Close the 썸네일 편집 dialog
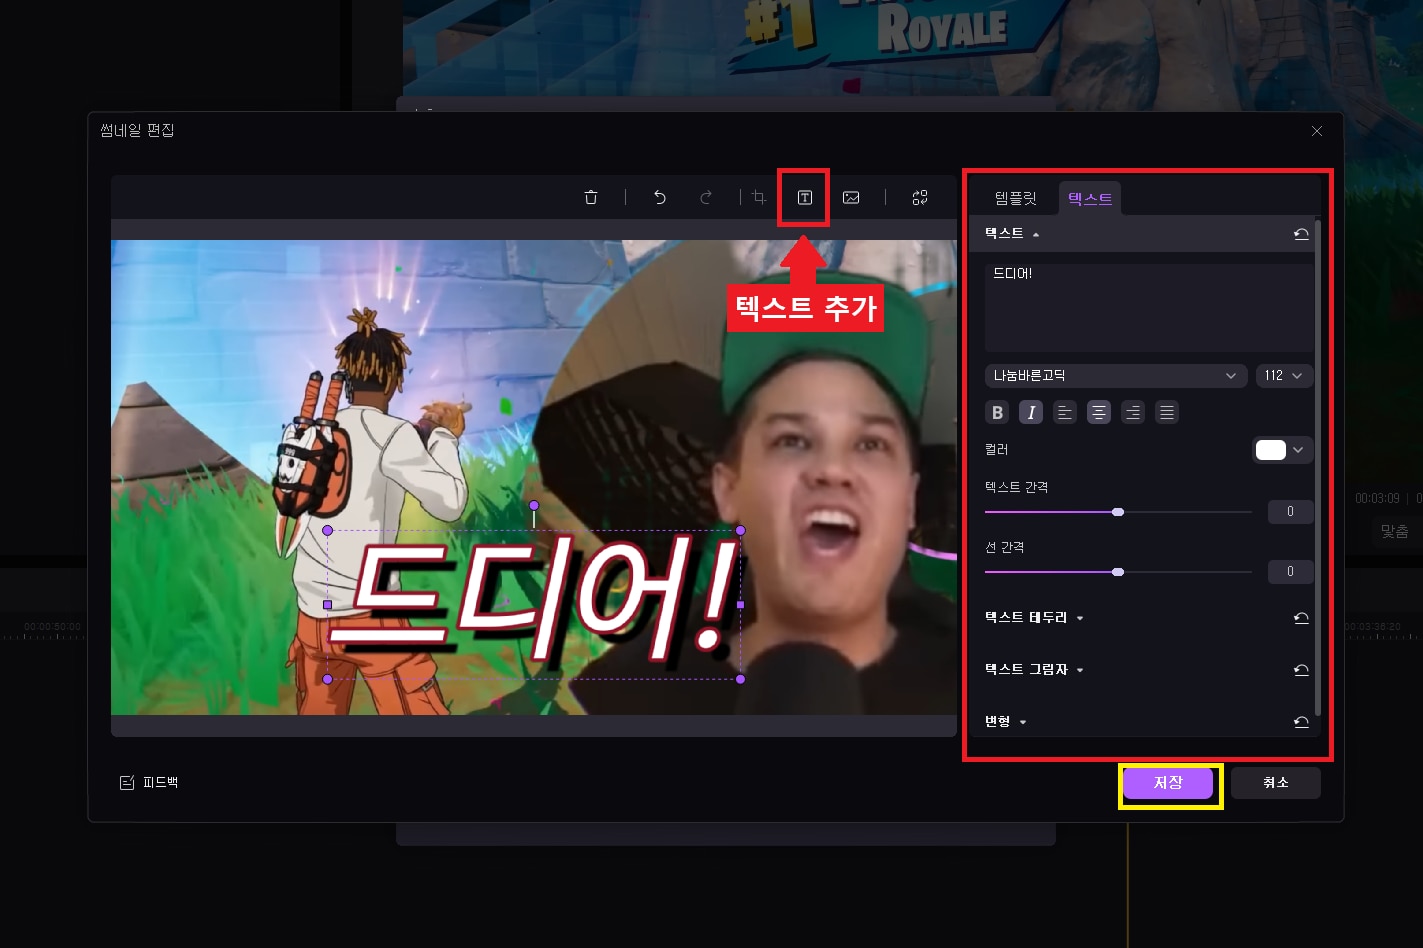The height and width of the screenshot is (948, 1423). [1317, 131]
